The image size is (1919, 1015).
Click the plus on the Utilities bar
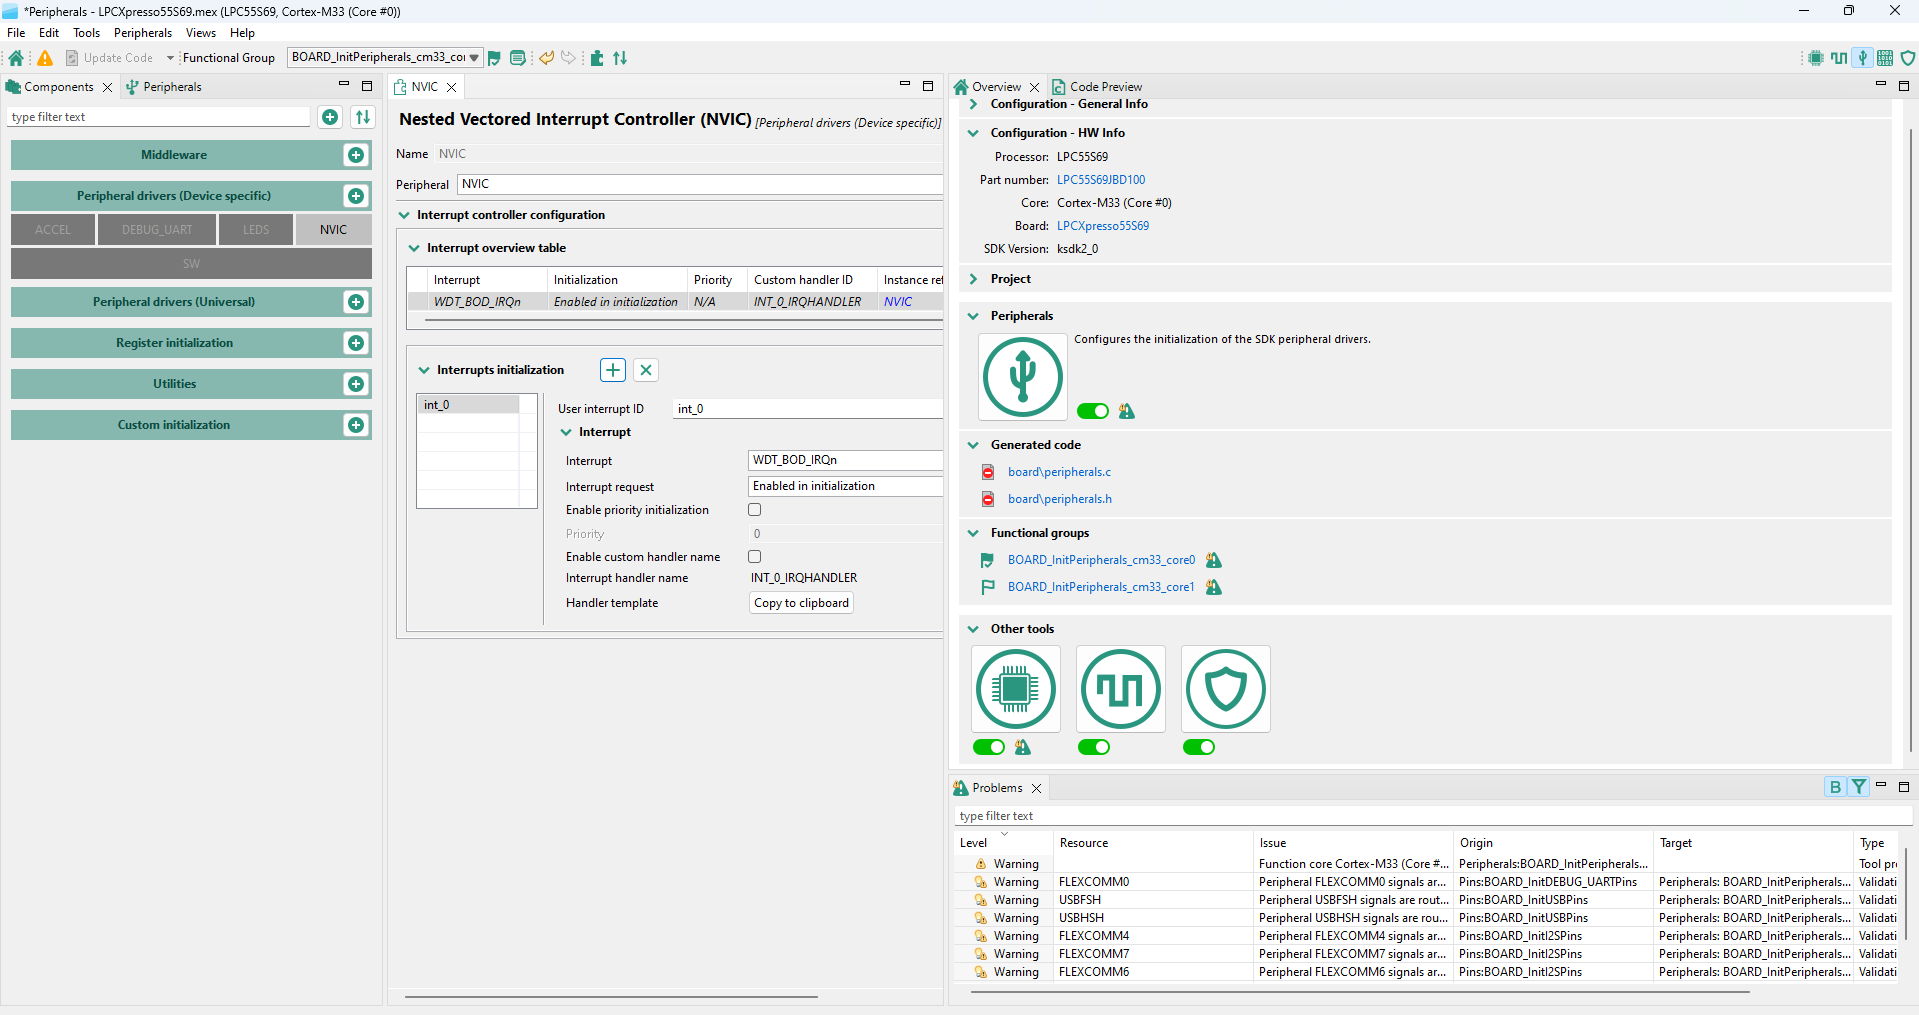pos(356,384)
